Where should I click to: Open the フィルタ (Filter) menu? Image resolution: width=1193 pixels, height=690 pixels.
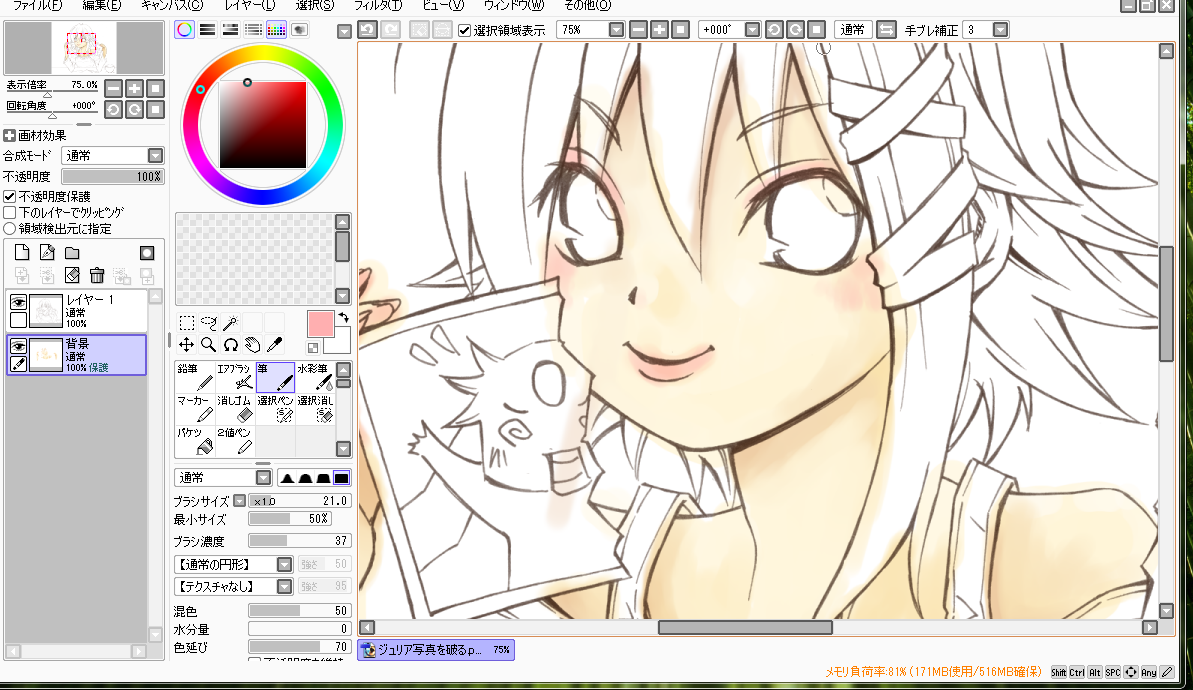point(378,5)
